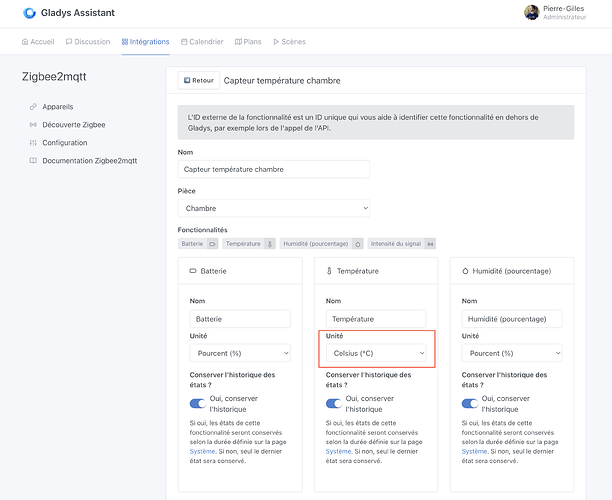Switch to the Calendrier tab
612x500 pixels.
point(202,42)
